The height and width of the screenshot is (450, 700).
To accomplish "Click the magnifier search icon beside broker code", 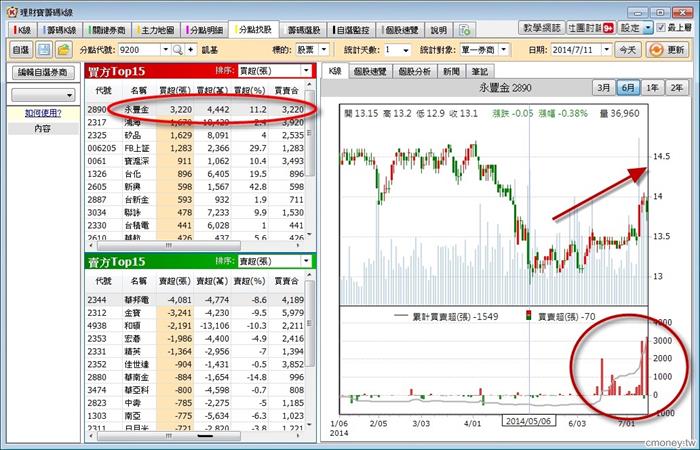I will (178, 49).
